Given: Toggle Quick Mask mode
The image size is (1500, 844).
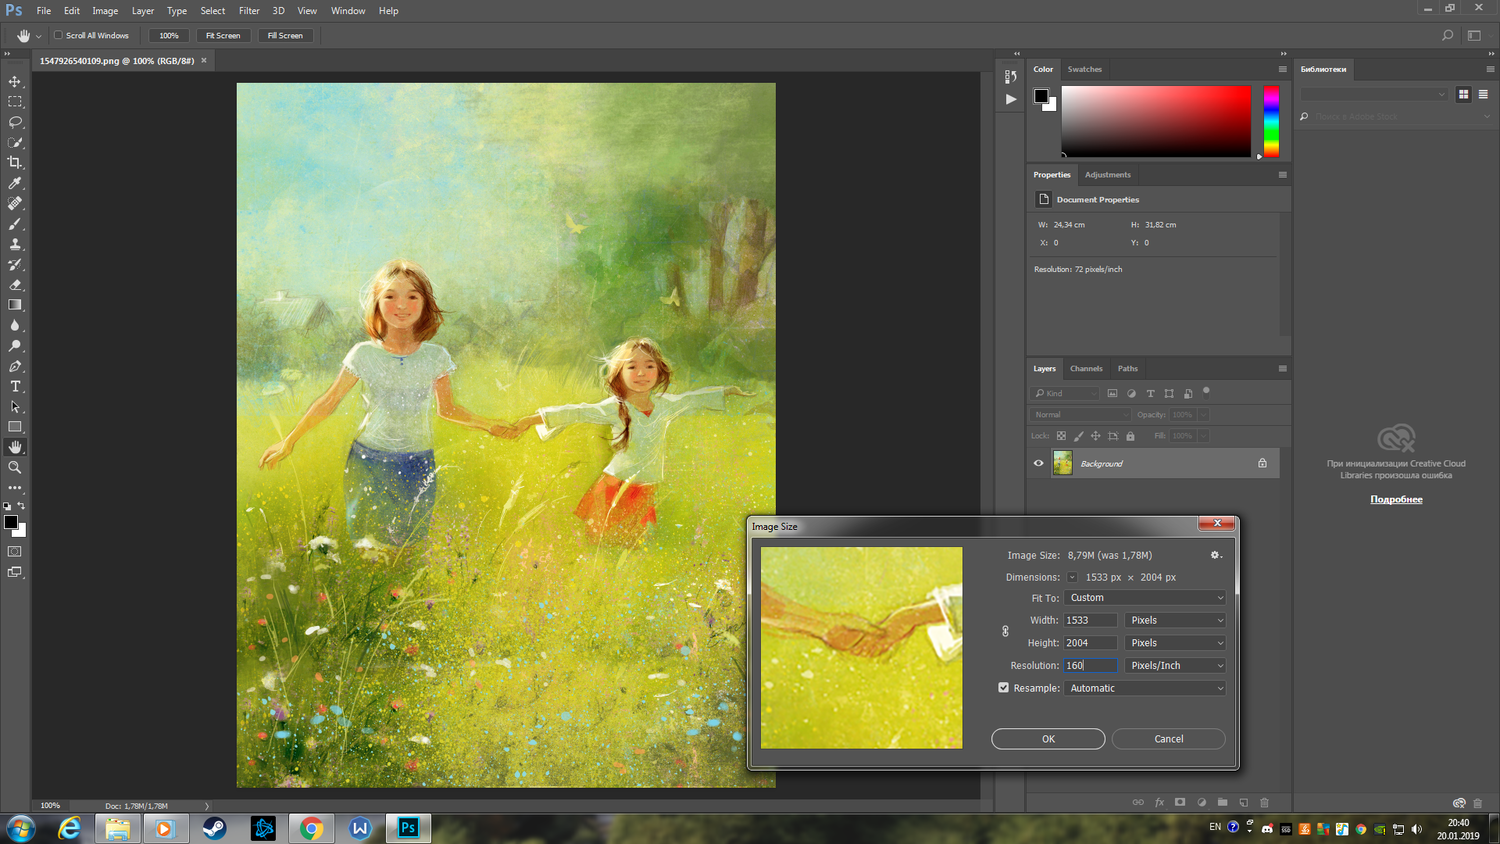Looking at the screenshot, I should pos(15,551).
